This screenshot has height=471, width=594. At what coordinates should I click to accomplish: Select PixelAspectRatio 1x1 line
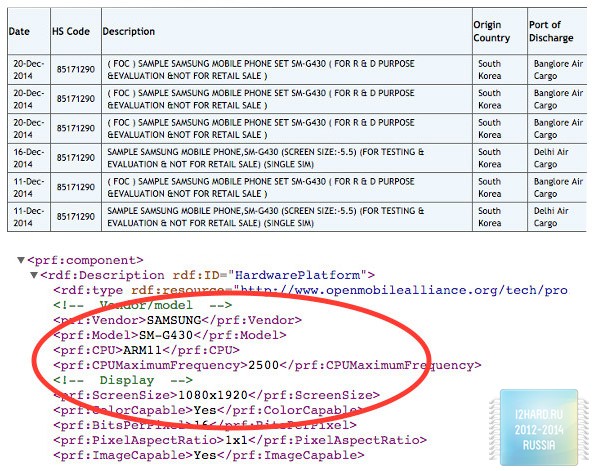click(x=240, y=440)
